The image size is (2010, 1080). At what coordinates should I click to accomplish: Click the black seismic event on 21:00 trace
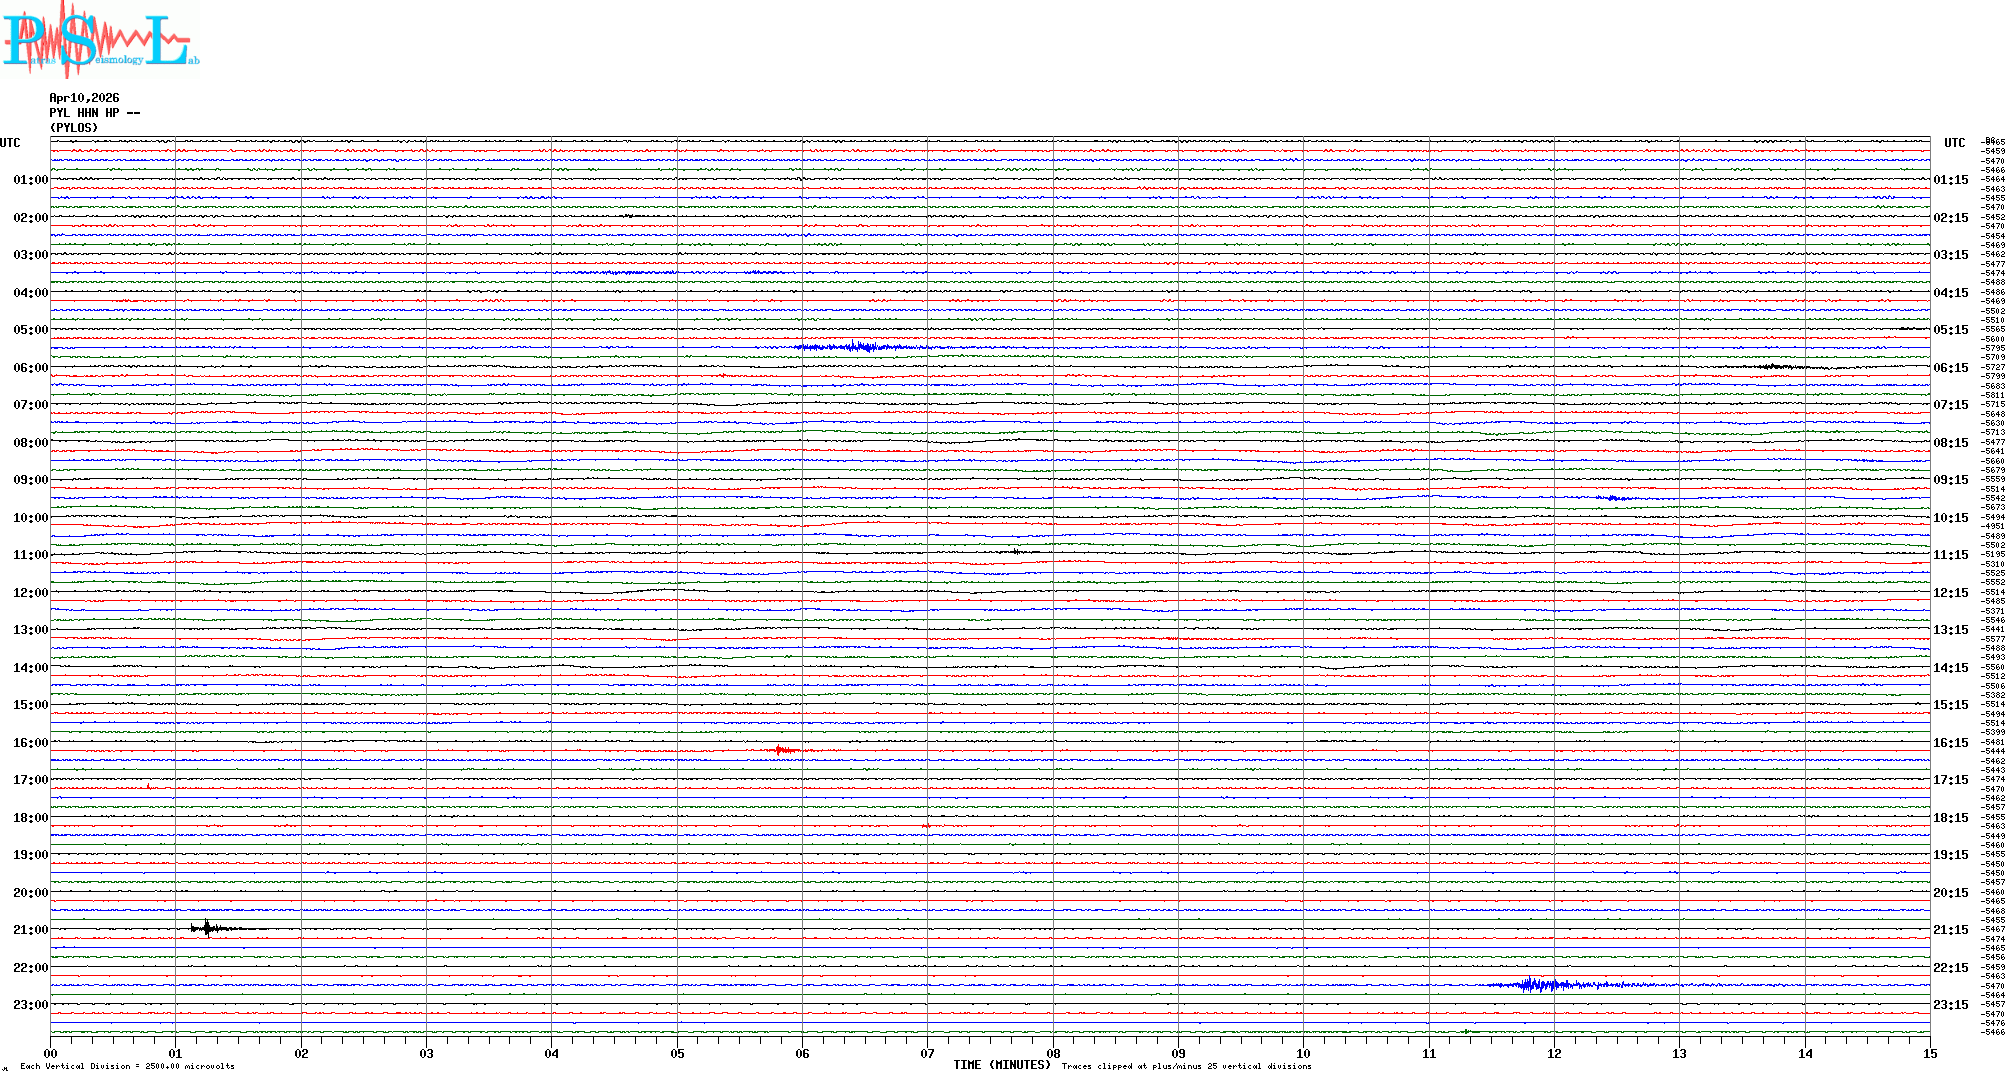[207, 929]
